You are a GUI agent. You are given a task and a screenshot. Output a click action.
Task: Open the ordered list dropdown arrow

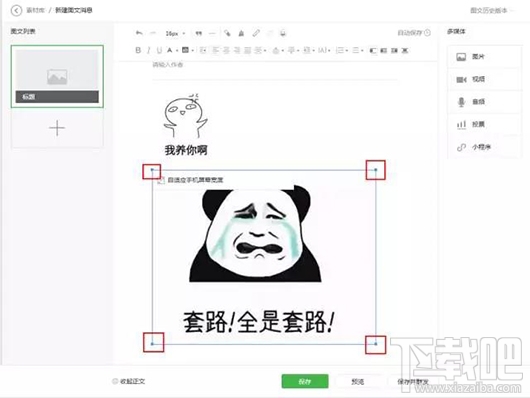(x=347, y=51)
